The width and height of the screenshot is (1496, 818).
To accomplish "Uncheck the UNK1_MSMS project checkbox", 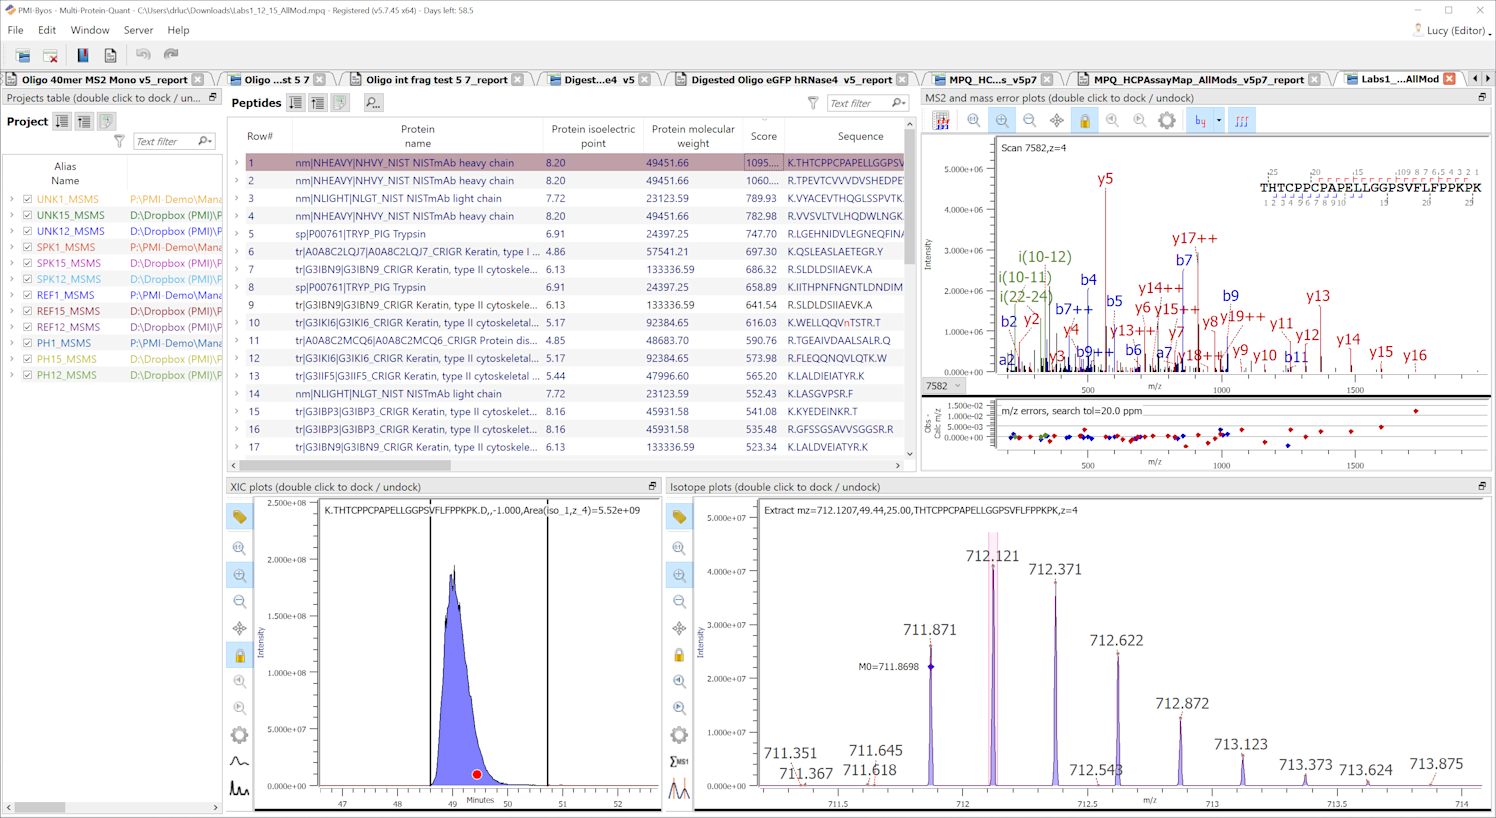I will coord(28,199).
